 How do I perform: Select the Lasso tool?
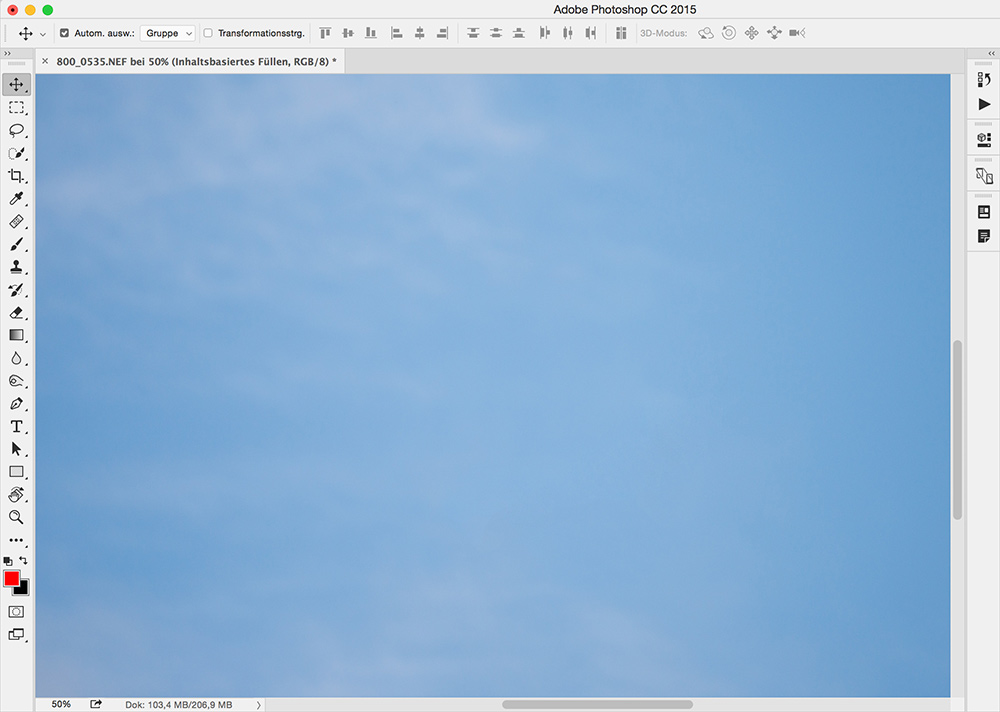[16, 130]
